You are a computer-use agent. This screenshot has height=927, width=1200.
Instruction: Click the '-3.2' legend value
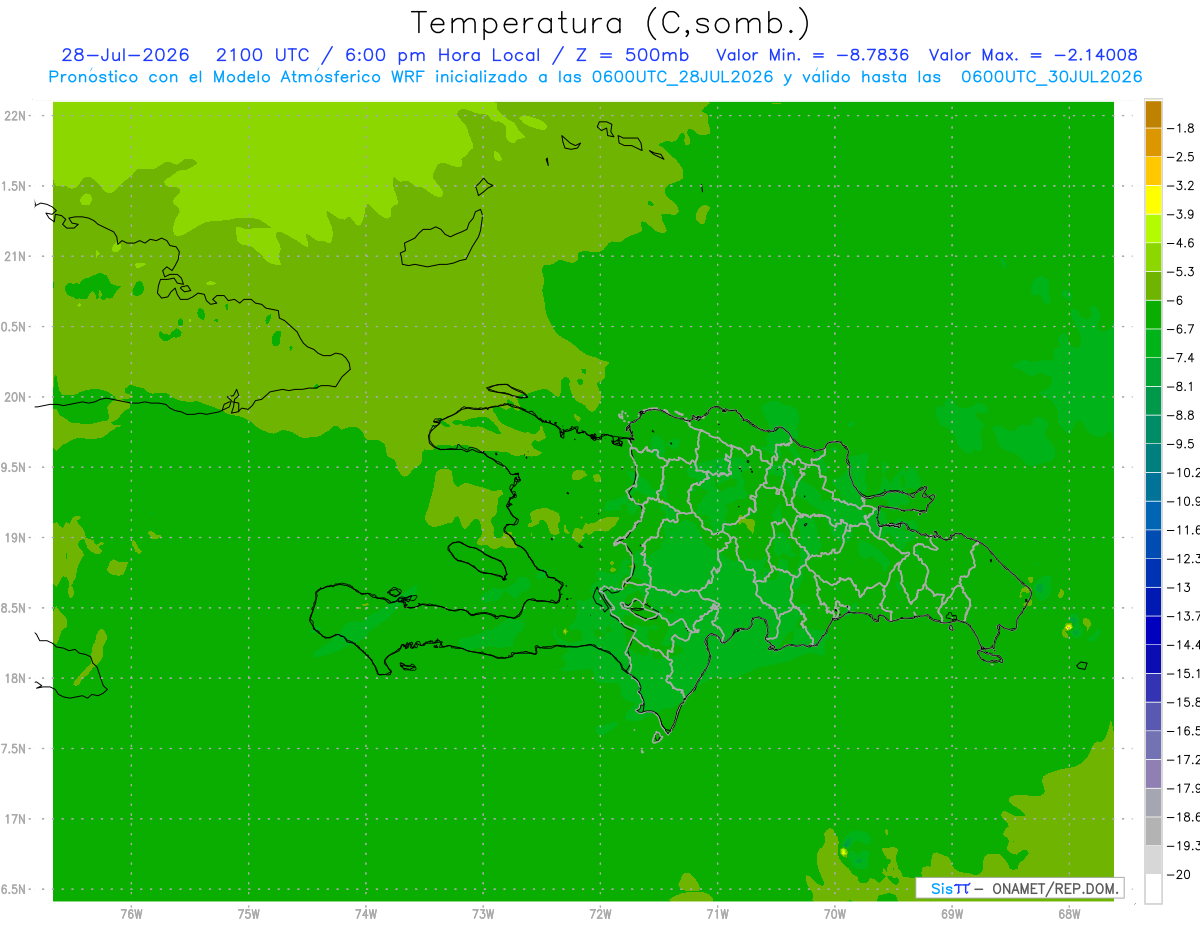pos(1181,186)
